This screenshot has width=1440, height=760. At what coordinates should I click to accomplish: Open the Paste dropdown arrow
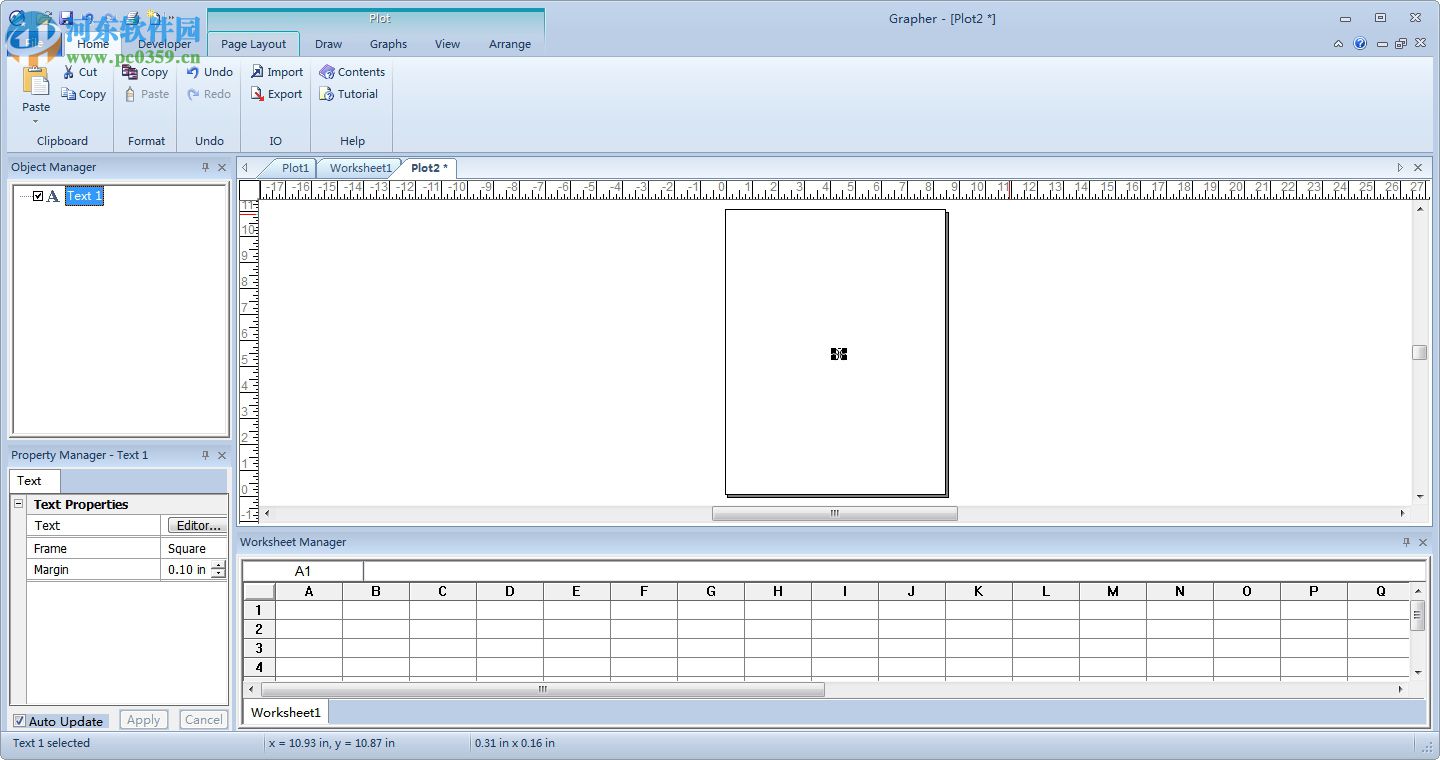(x=36, y=122)
